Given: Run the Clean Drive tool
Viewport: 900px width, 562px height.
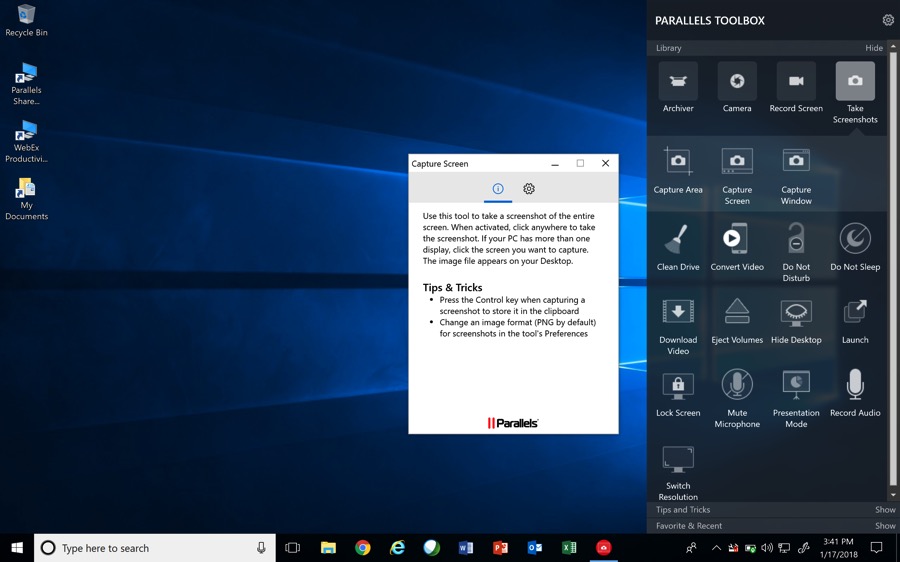Looking at the screenshot, I should point(678,247).
